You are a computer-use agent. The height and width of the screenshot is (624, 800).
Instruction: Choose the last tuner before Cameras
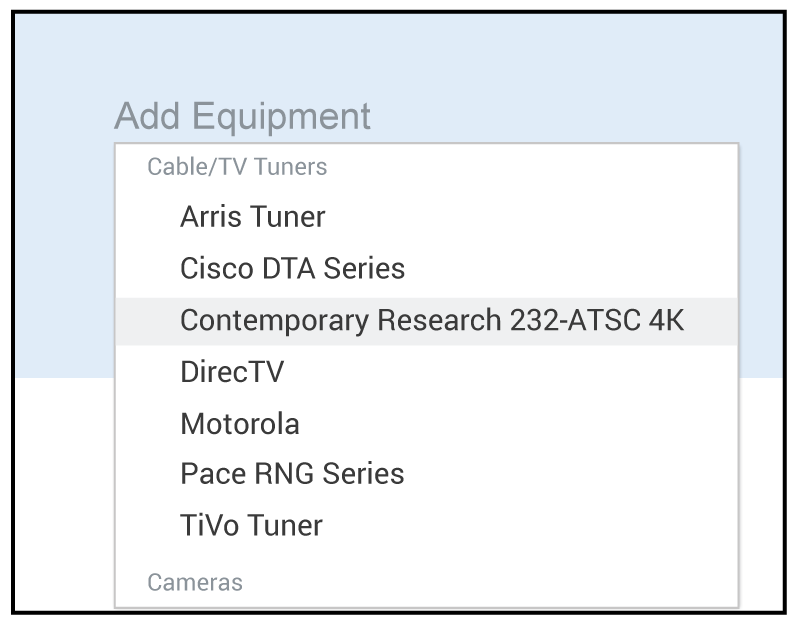(x=251, y=525)
